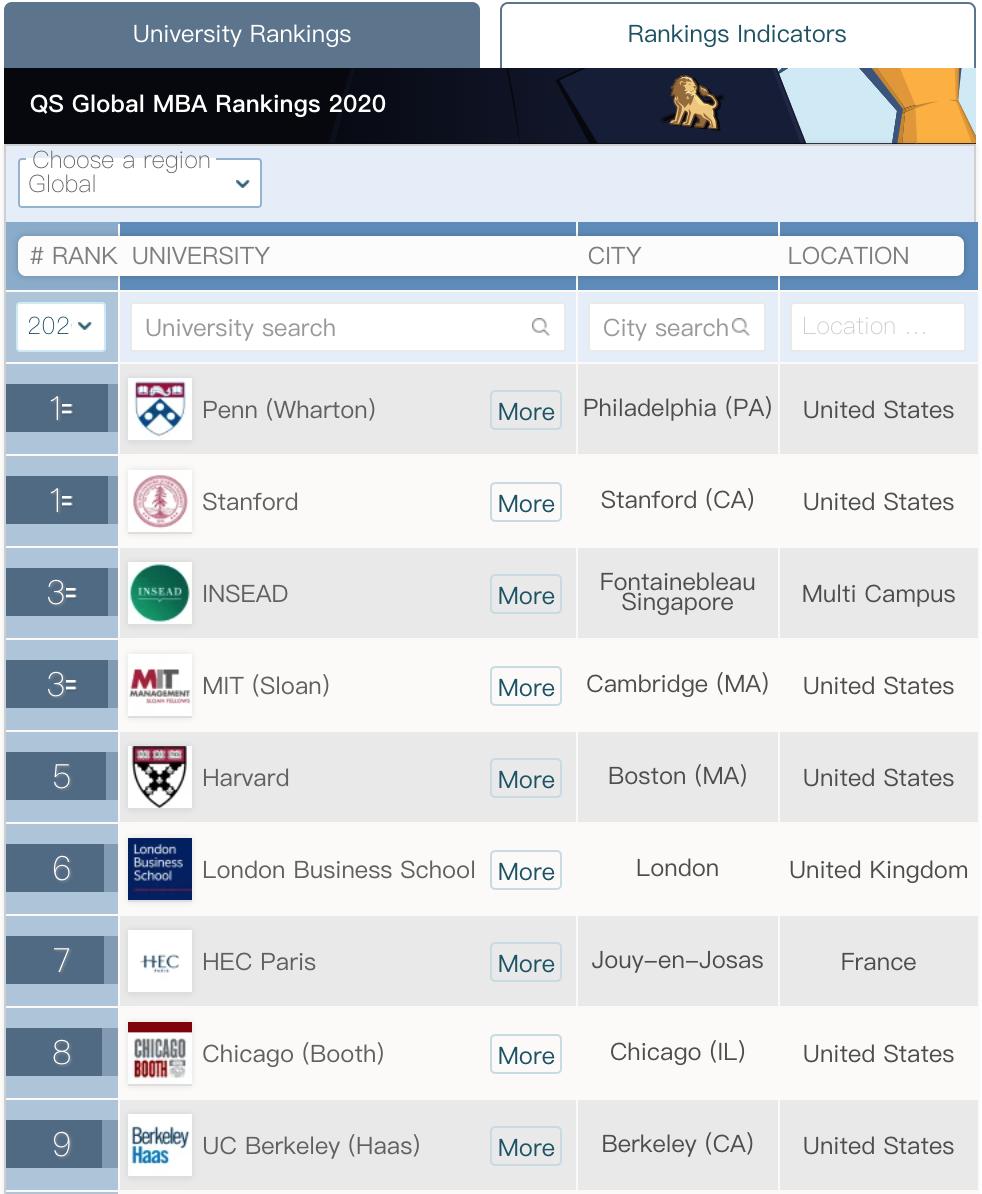The width and height of the screenshot is (982, 1194).
Task: Click the Stanford seal logo
Action: pyautogui.click(x=160, y=501)
